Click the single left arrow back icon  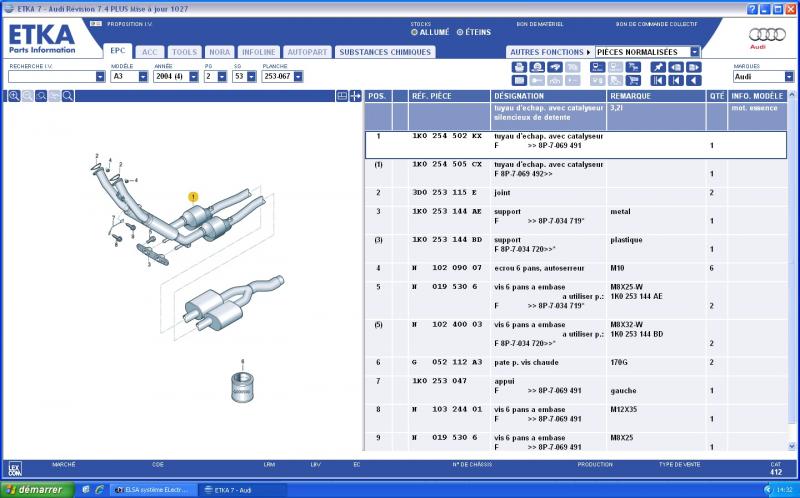tap(693, 81)
